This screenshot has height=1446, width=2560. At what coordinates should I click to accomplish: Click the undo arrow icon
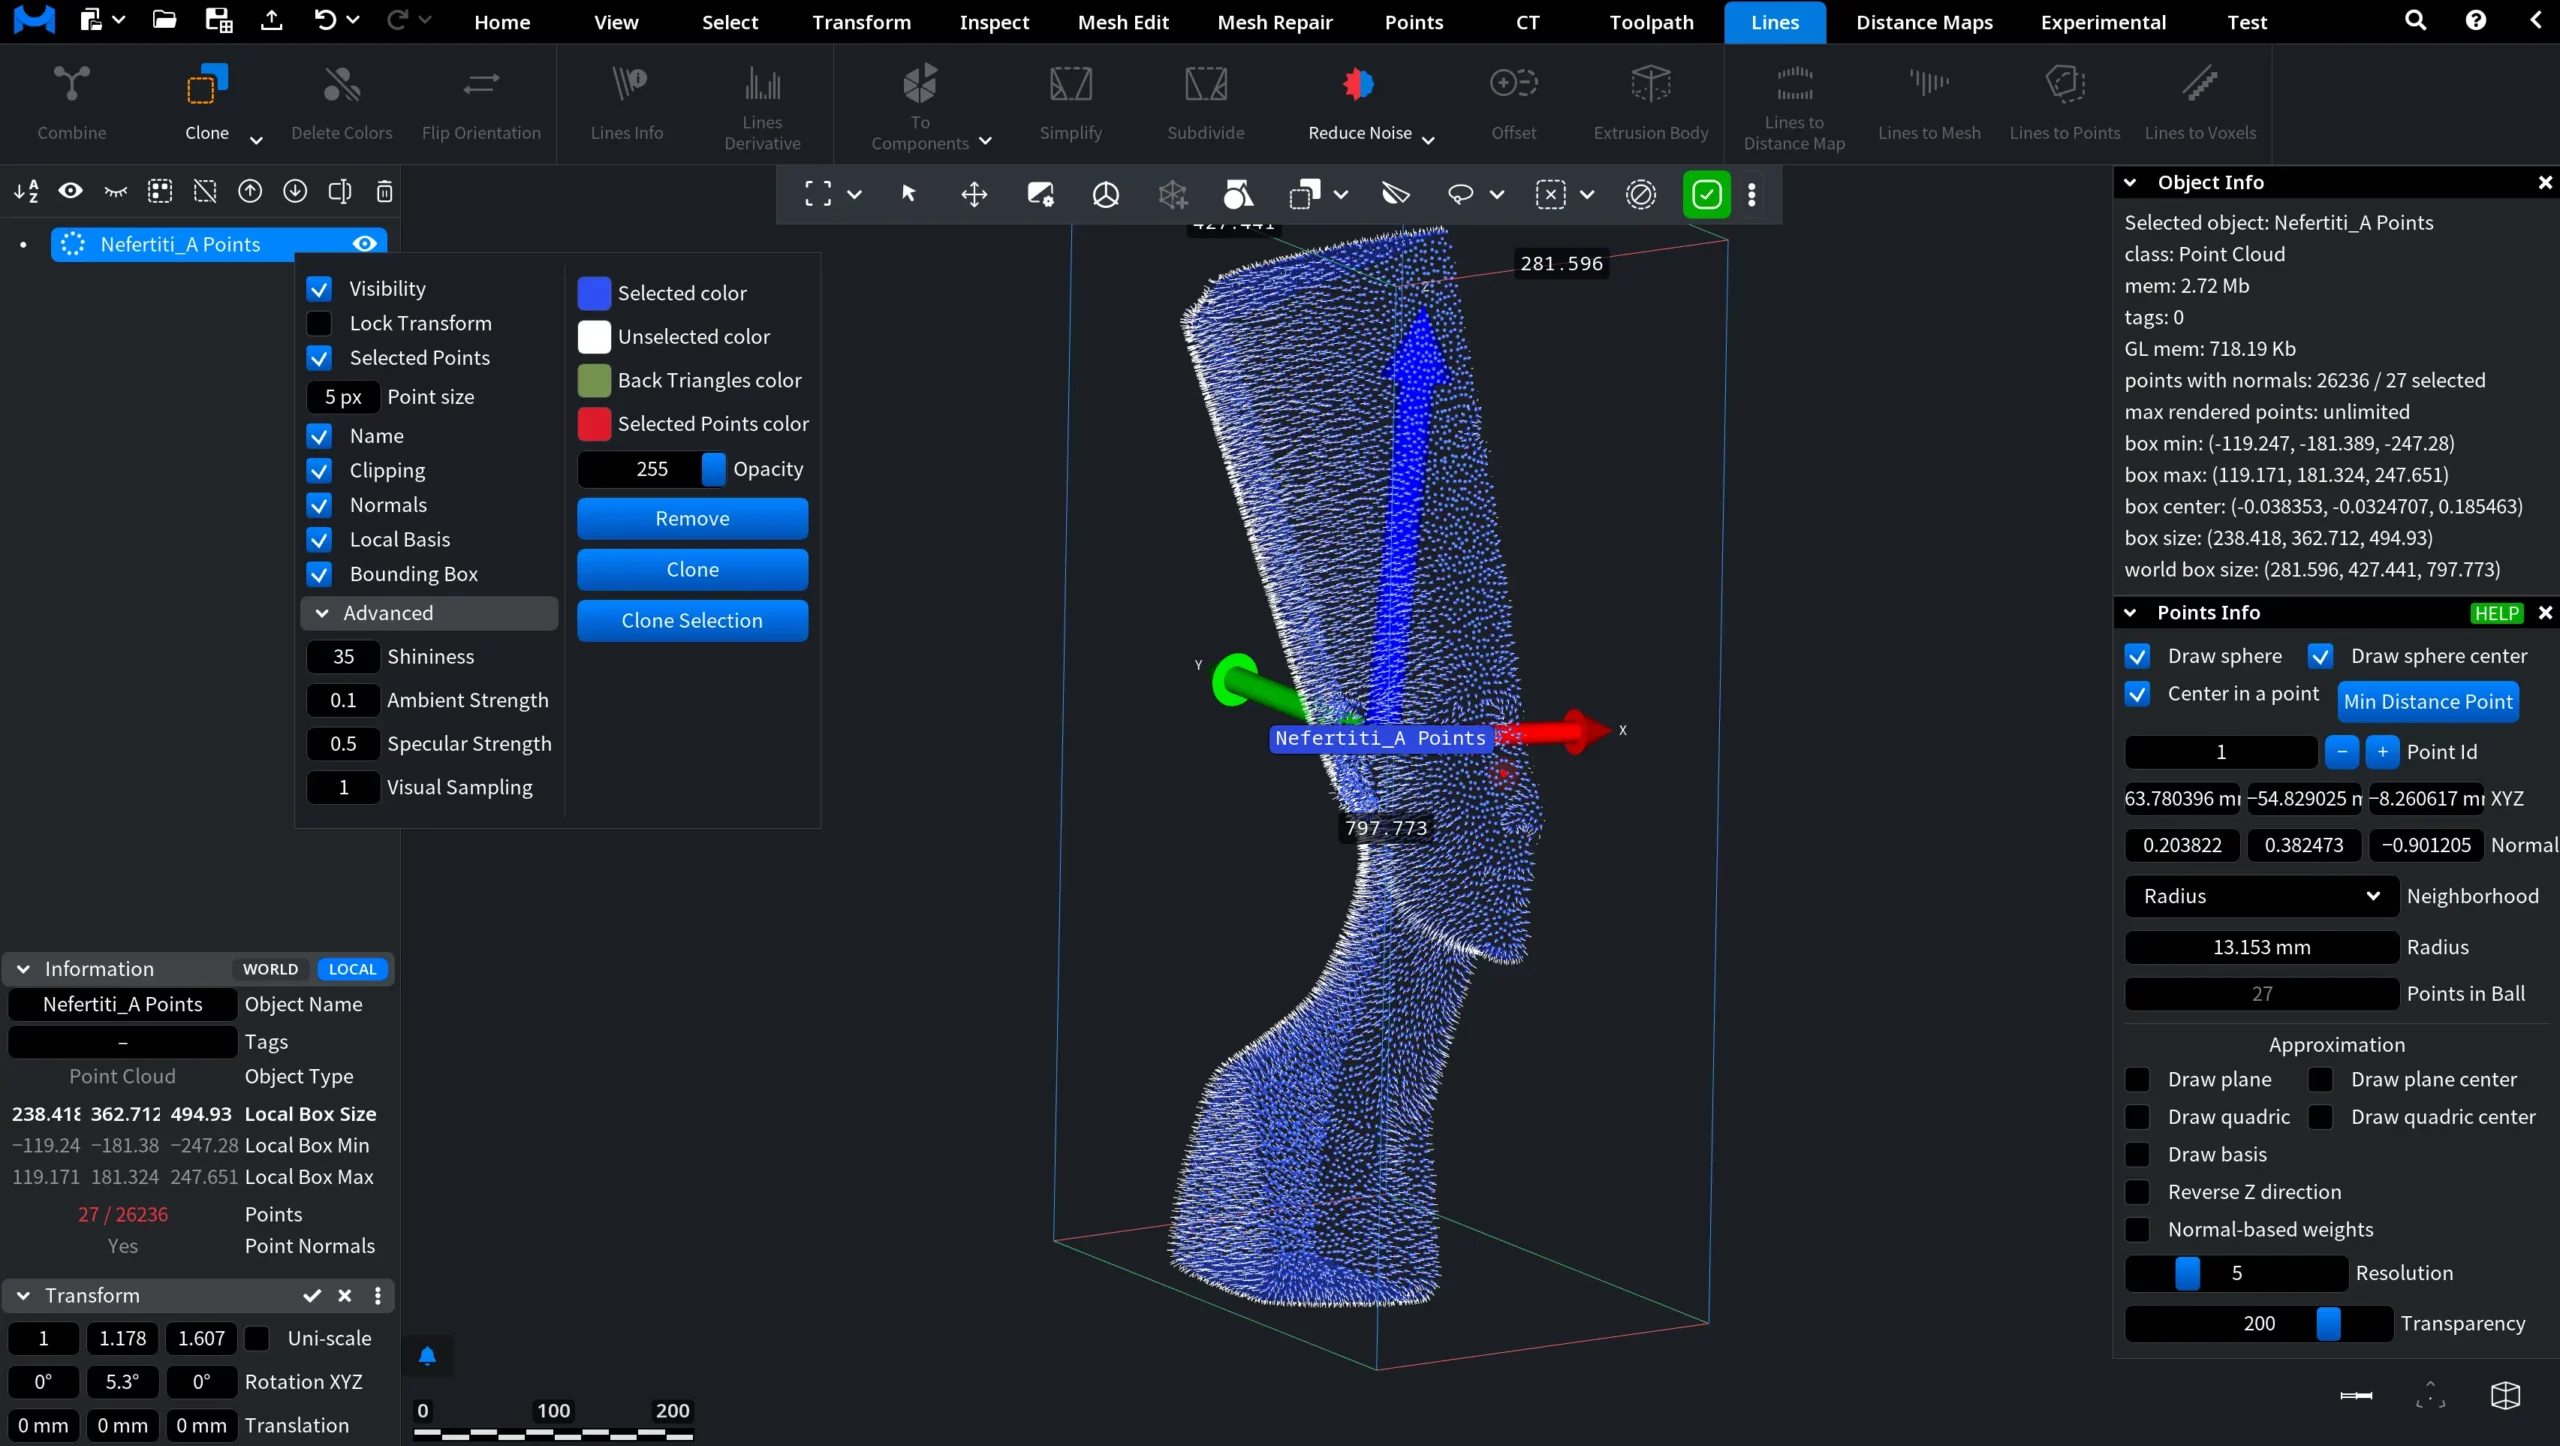tap(325, 20)
